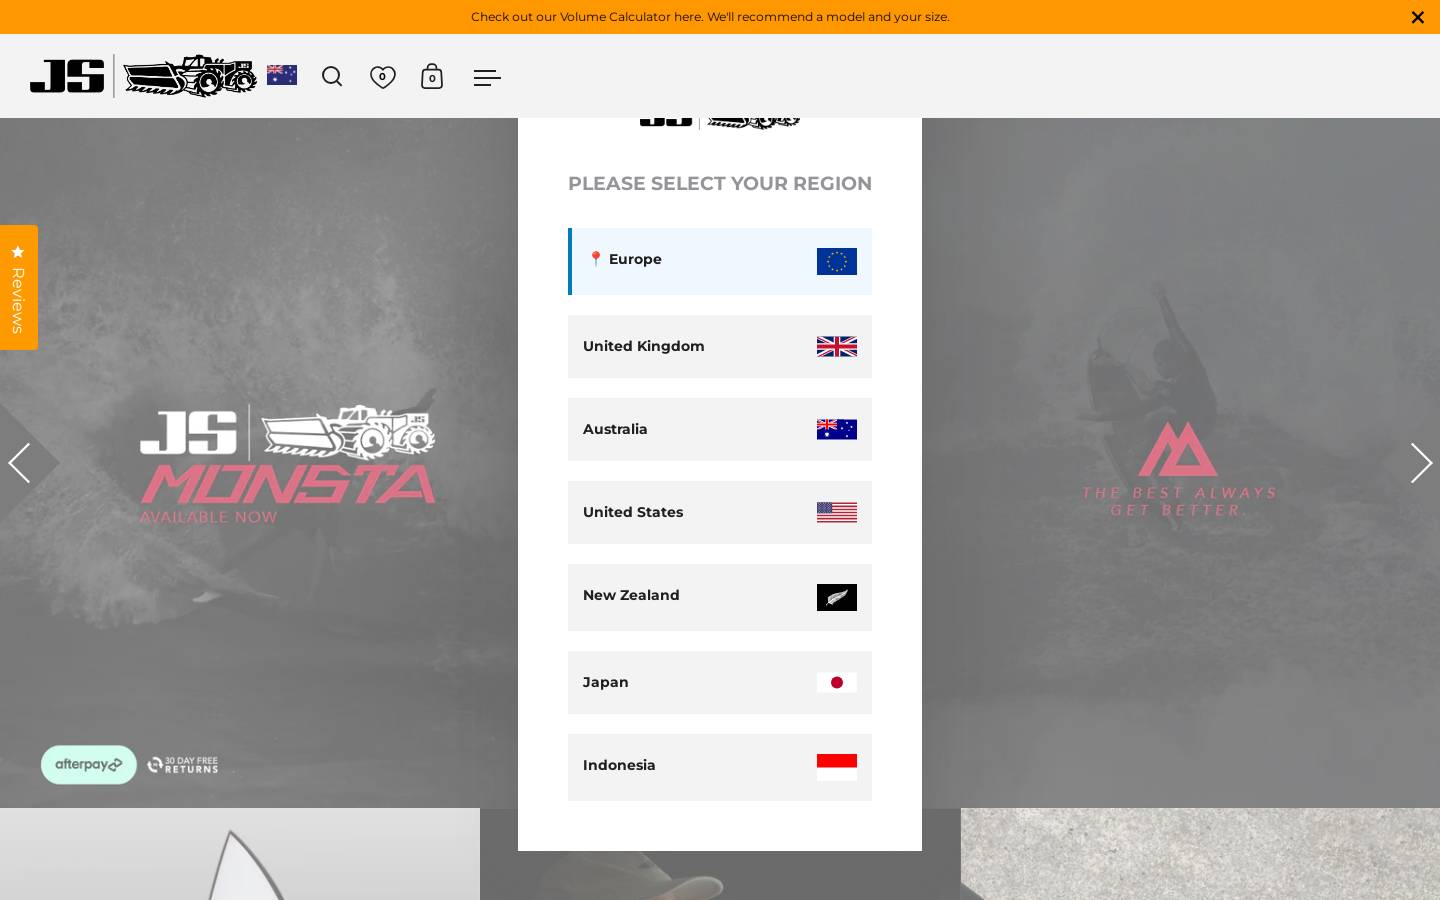This screenshot has height=900, width=1440.
Task: Open the wishlist heart icon
Action: tap(383, 77)
